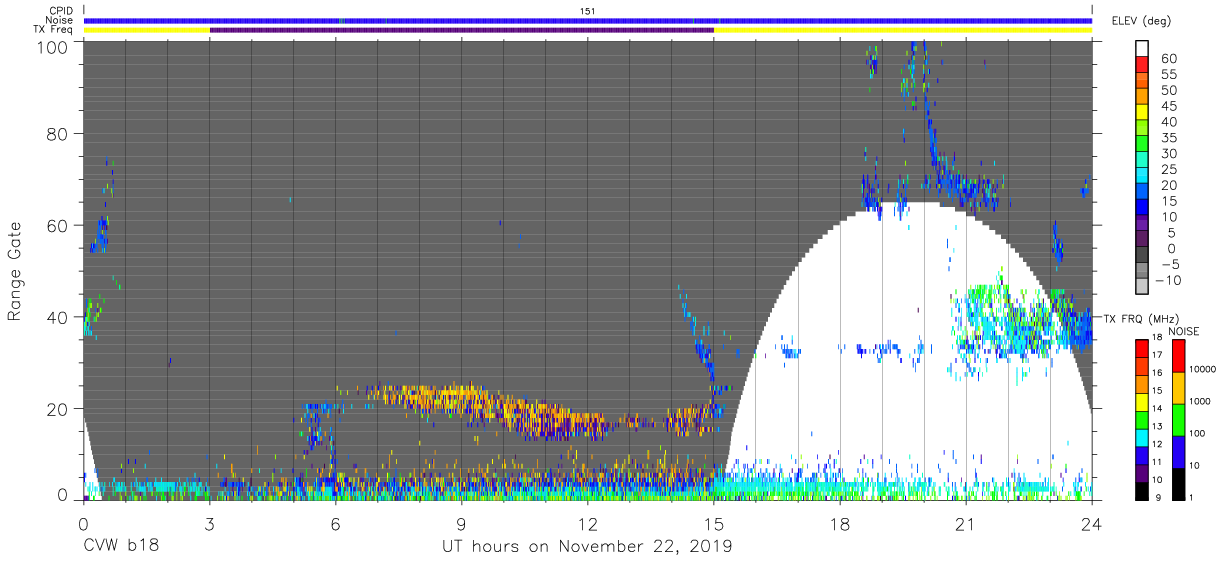This screenshot has width=1228, height=567.
Task: Click the x-axis tick label '6'
Action: [x=336, y=524]
